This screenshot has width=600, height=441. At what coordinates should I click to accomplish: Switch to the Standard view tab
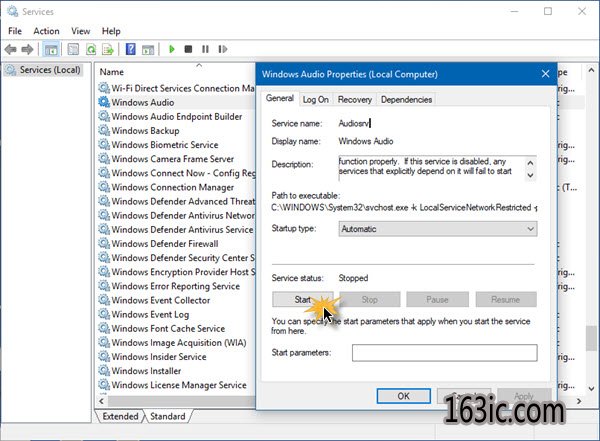(168, 416)
